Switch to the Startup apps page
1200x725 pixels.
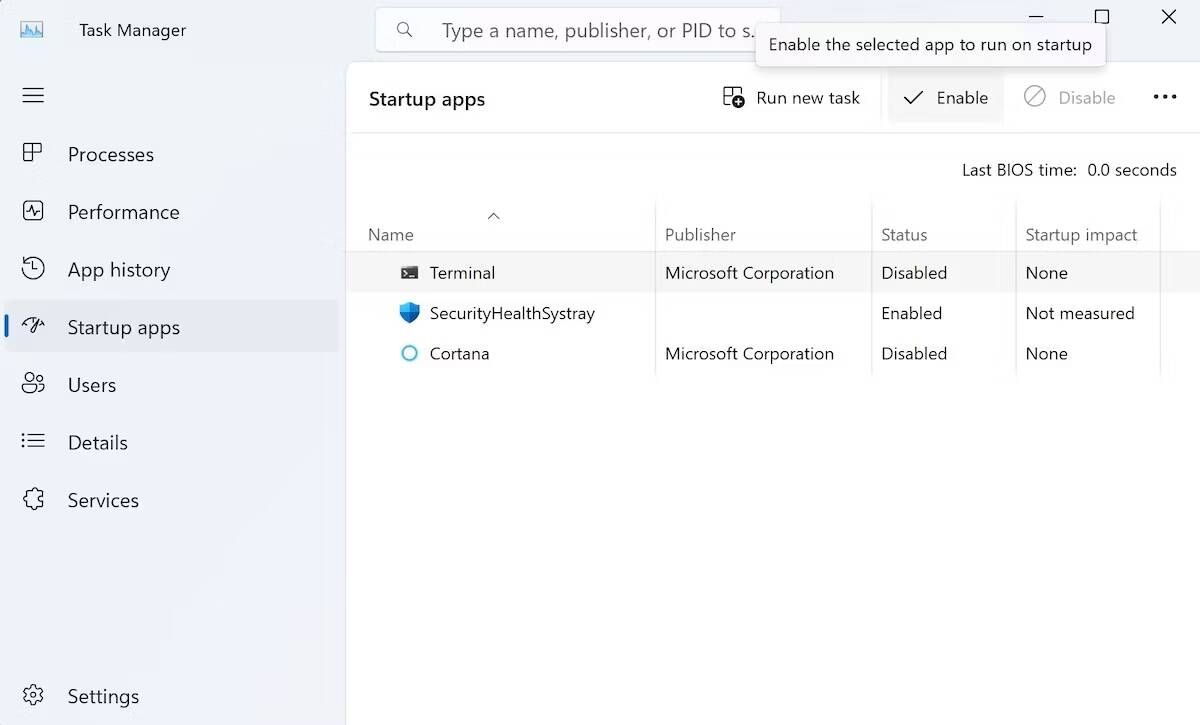click(x=123, y=327)
